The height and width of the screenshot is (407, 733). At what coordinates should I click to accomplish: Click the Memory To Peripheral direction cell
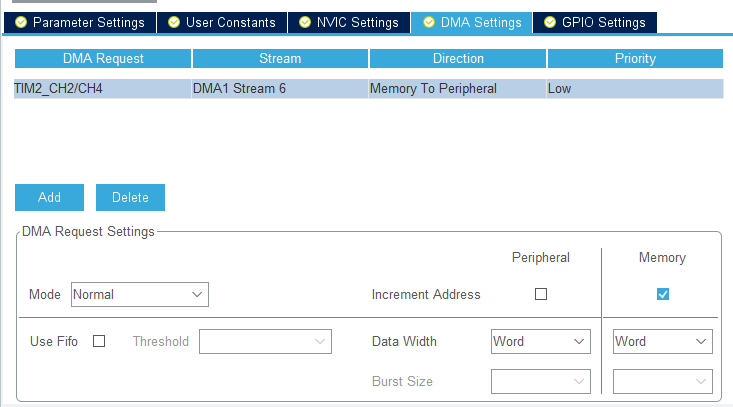point(457,88)
